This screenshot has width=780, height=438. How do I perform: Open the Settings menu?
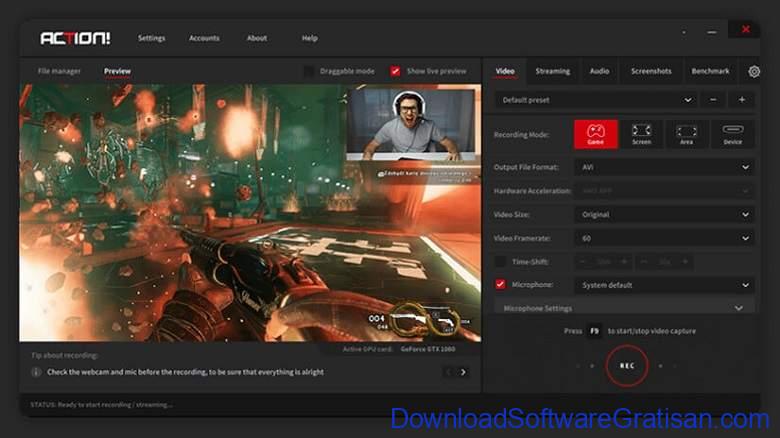coord(151,38)
